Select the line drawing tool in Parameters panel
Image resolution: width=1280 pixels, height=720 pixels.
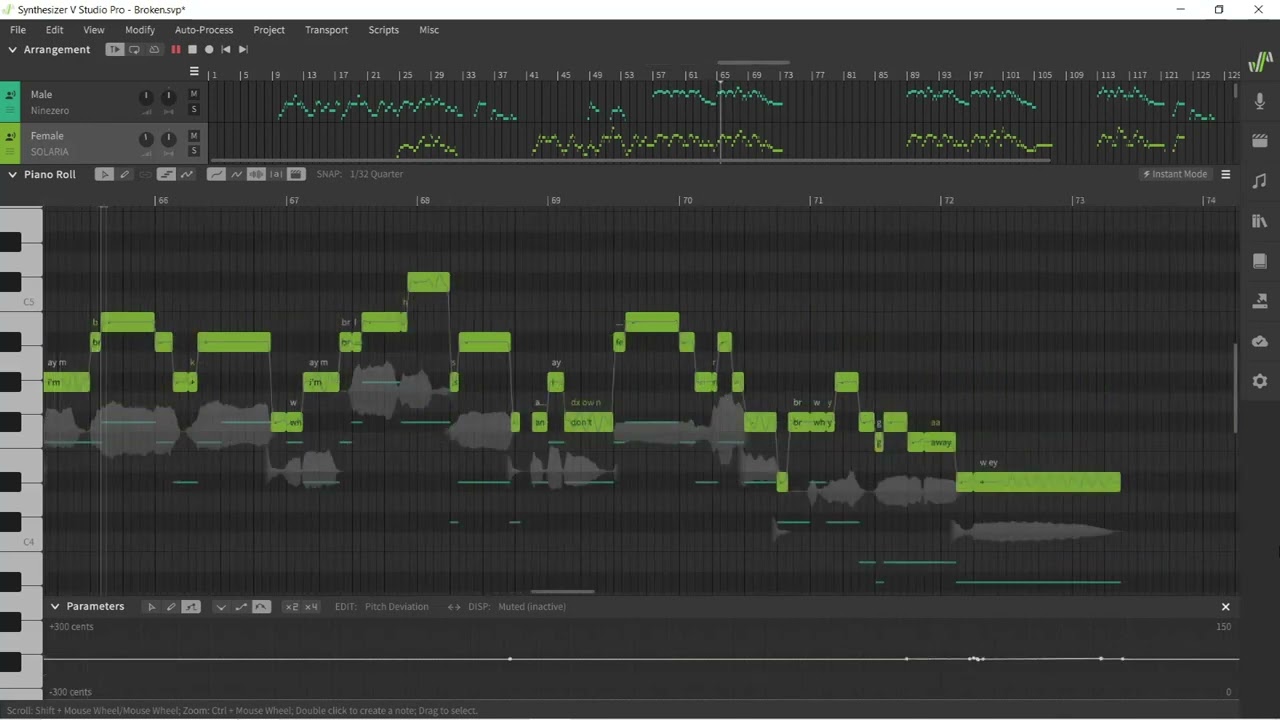click(191, 607)
